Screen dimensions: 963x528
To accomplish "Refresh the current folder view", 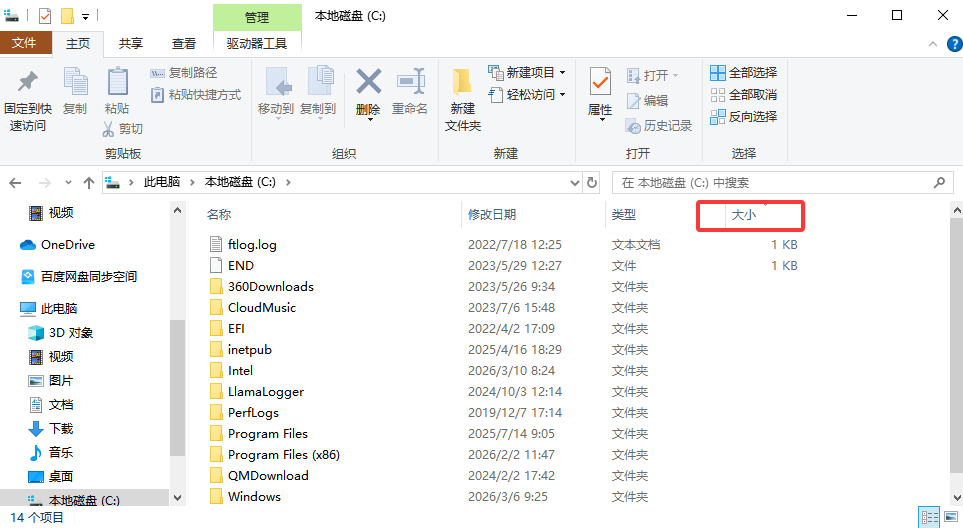I will tap(591, 182).
